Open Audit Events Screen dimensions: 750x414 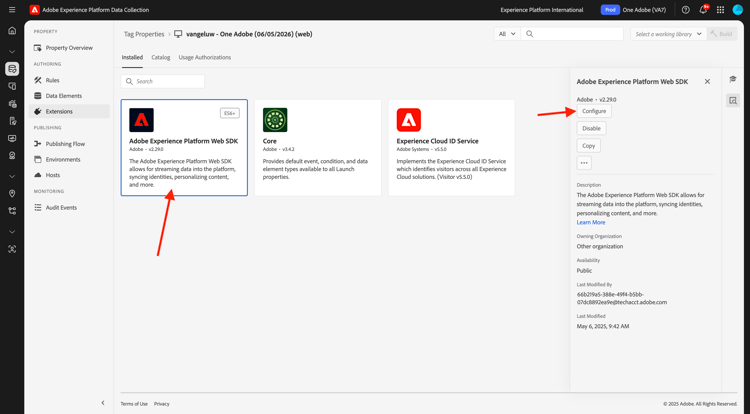(x=69, y=207)
